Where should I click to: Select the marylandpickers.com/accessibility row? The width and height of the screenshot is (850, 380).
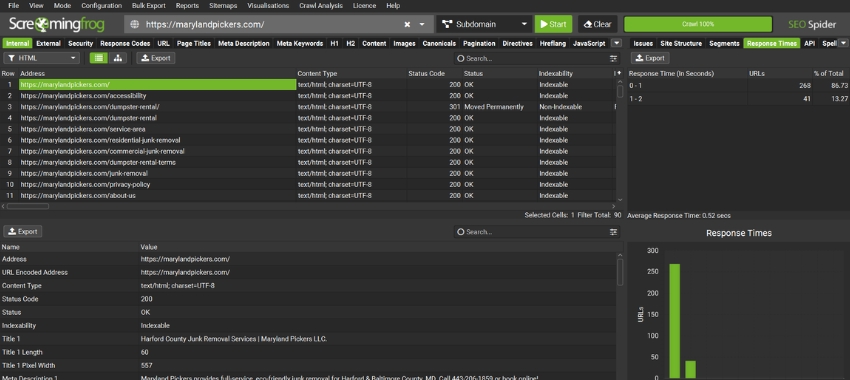[x=308, y=95]
